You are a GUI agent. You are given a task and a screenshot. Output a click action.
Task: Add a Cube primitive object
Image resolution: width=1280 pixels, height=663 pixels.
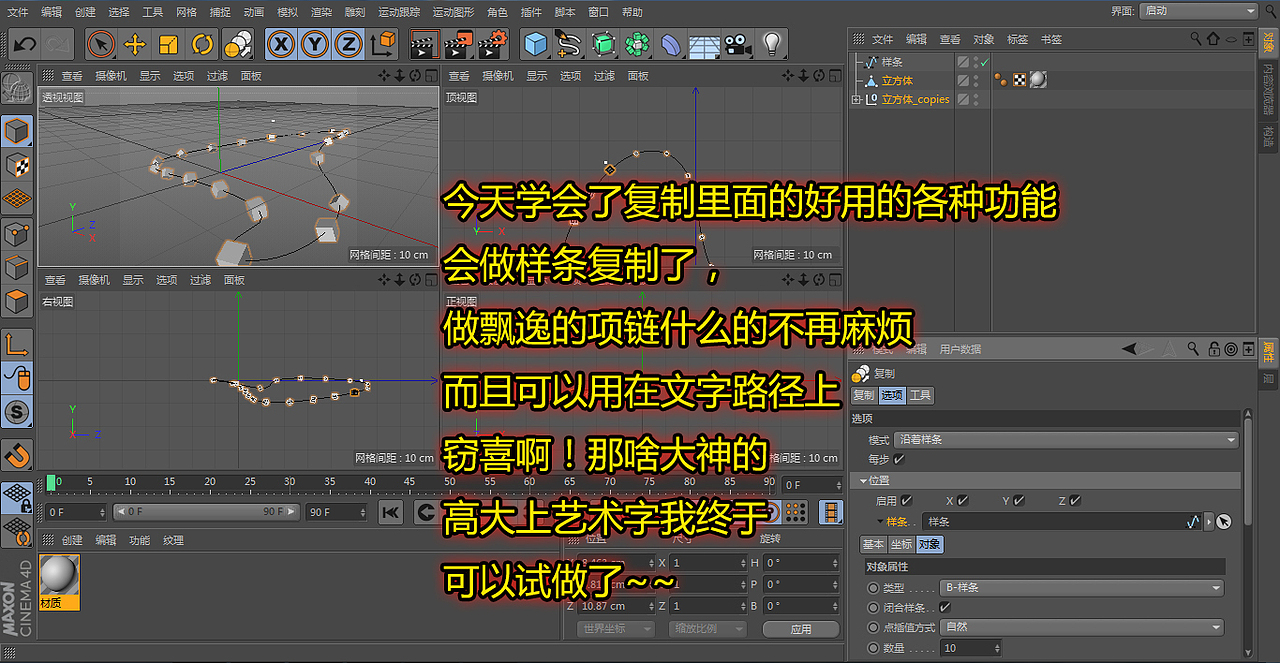(x=537, y=44)
